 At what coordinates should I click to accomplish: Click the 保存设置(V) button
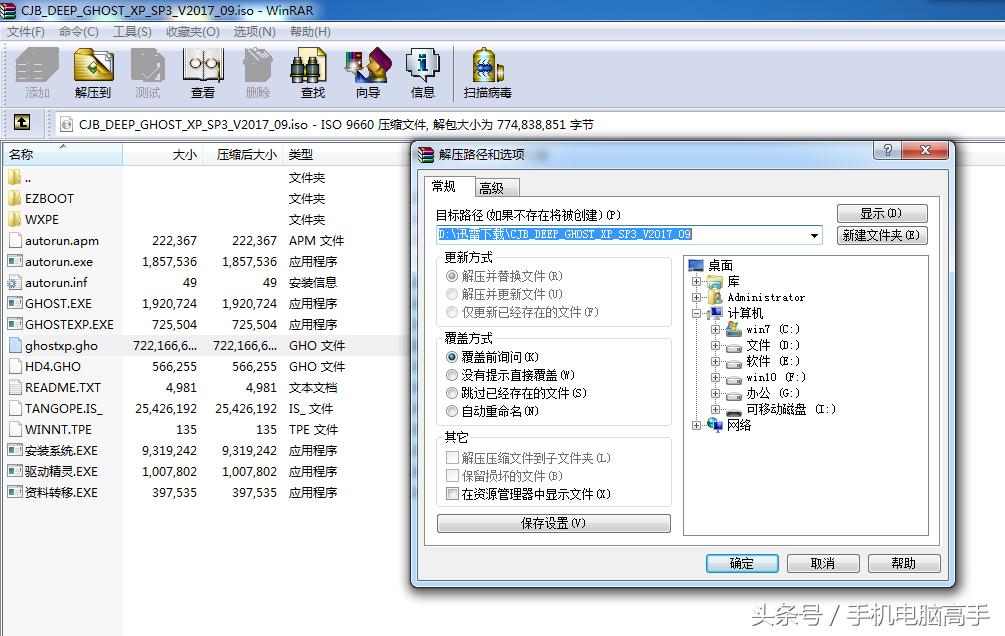[554, 523]
